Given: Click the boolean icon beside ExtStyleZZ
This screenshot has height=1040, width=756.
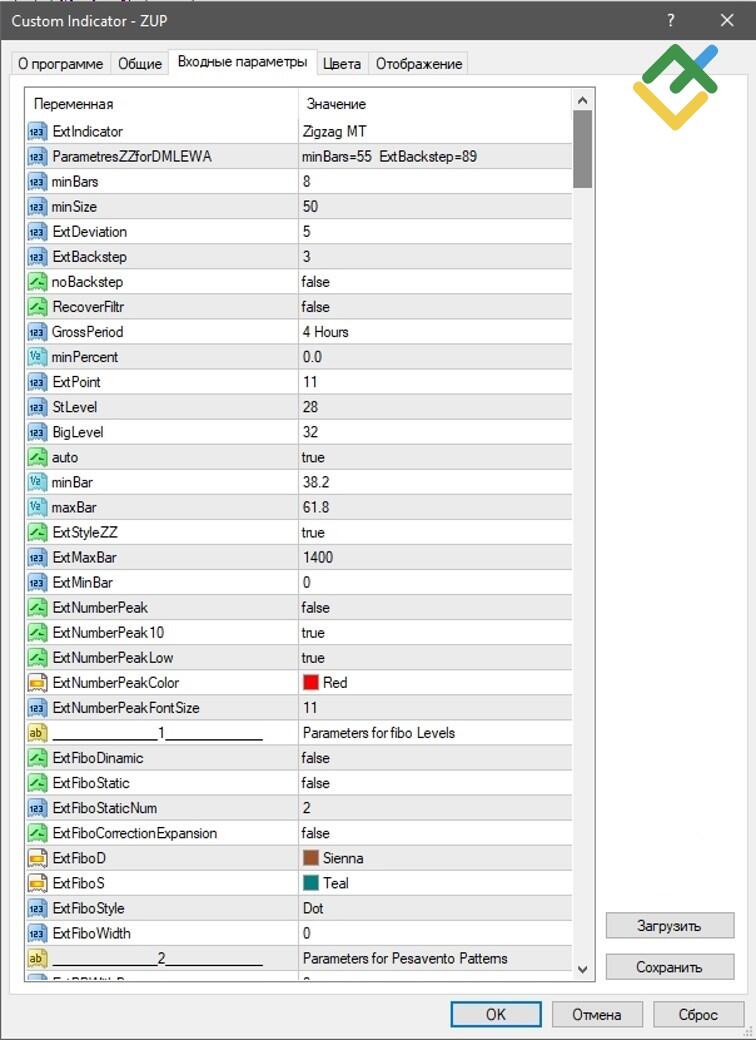Looking at the screenshot, I should click(x=37, y=533).
